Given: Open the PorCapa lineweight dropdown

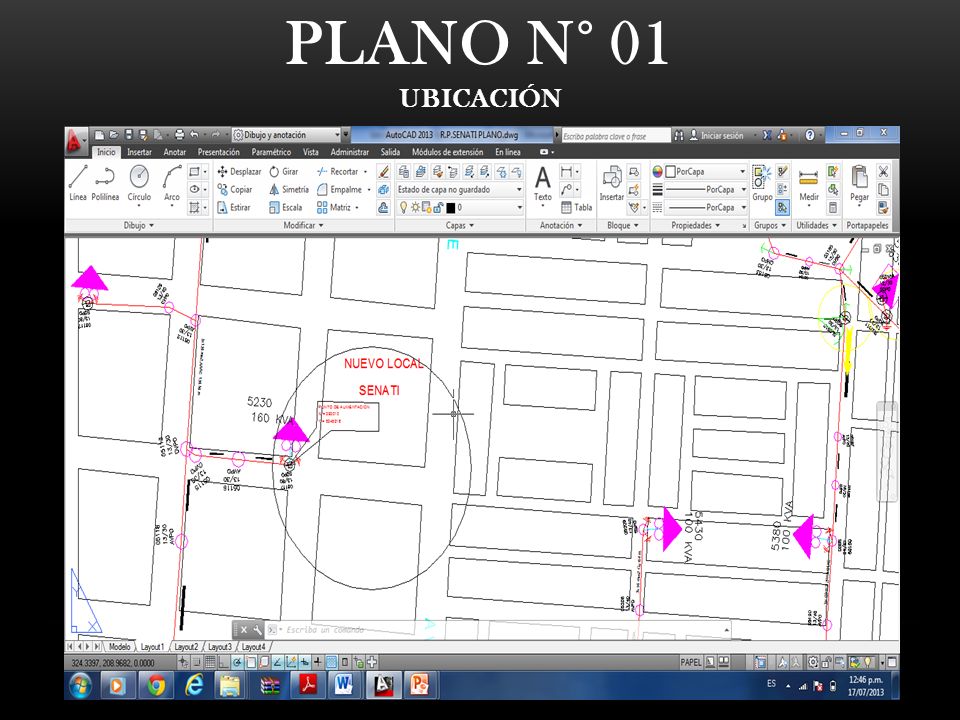Looking at the screenshot, I should pyautogui.click(x=705, y=190).
